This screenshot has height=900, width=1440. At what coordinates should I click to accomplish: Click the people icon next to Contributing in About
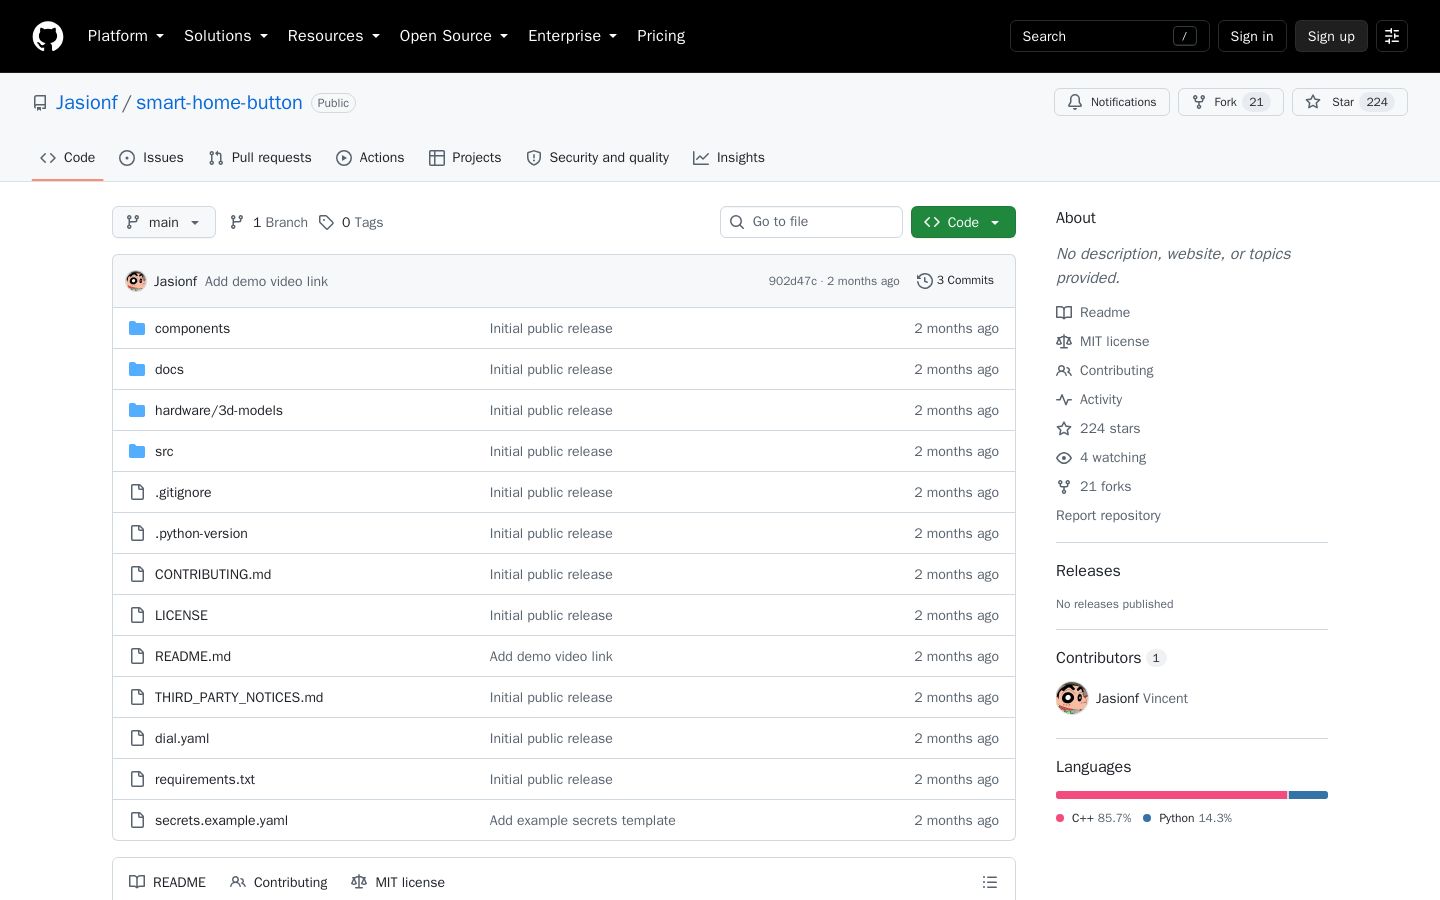(1064, 370)
